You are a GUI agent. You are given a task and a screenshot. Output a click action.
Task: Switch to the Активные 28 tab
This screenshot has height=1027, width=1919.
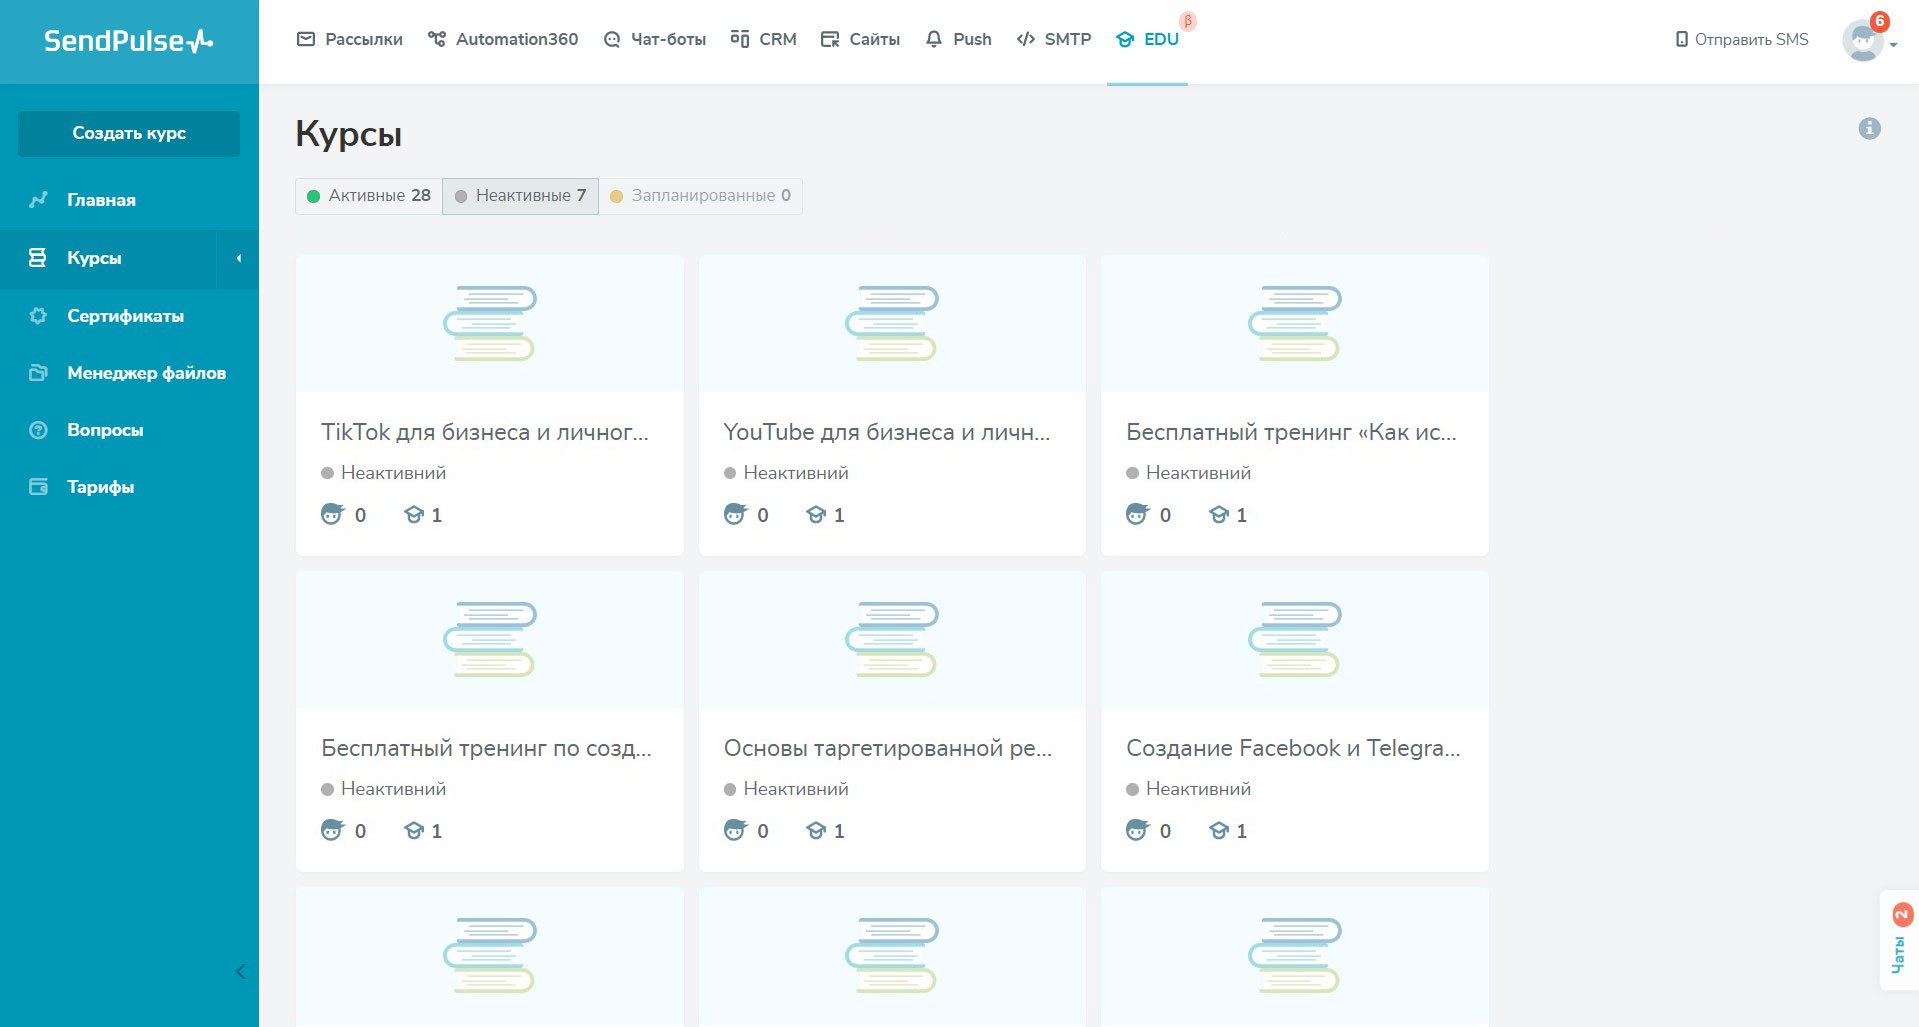pyautogui.click(x=369, y=196)
